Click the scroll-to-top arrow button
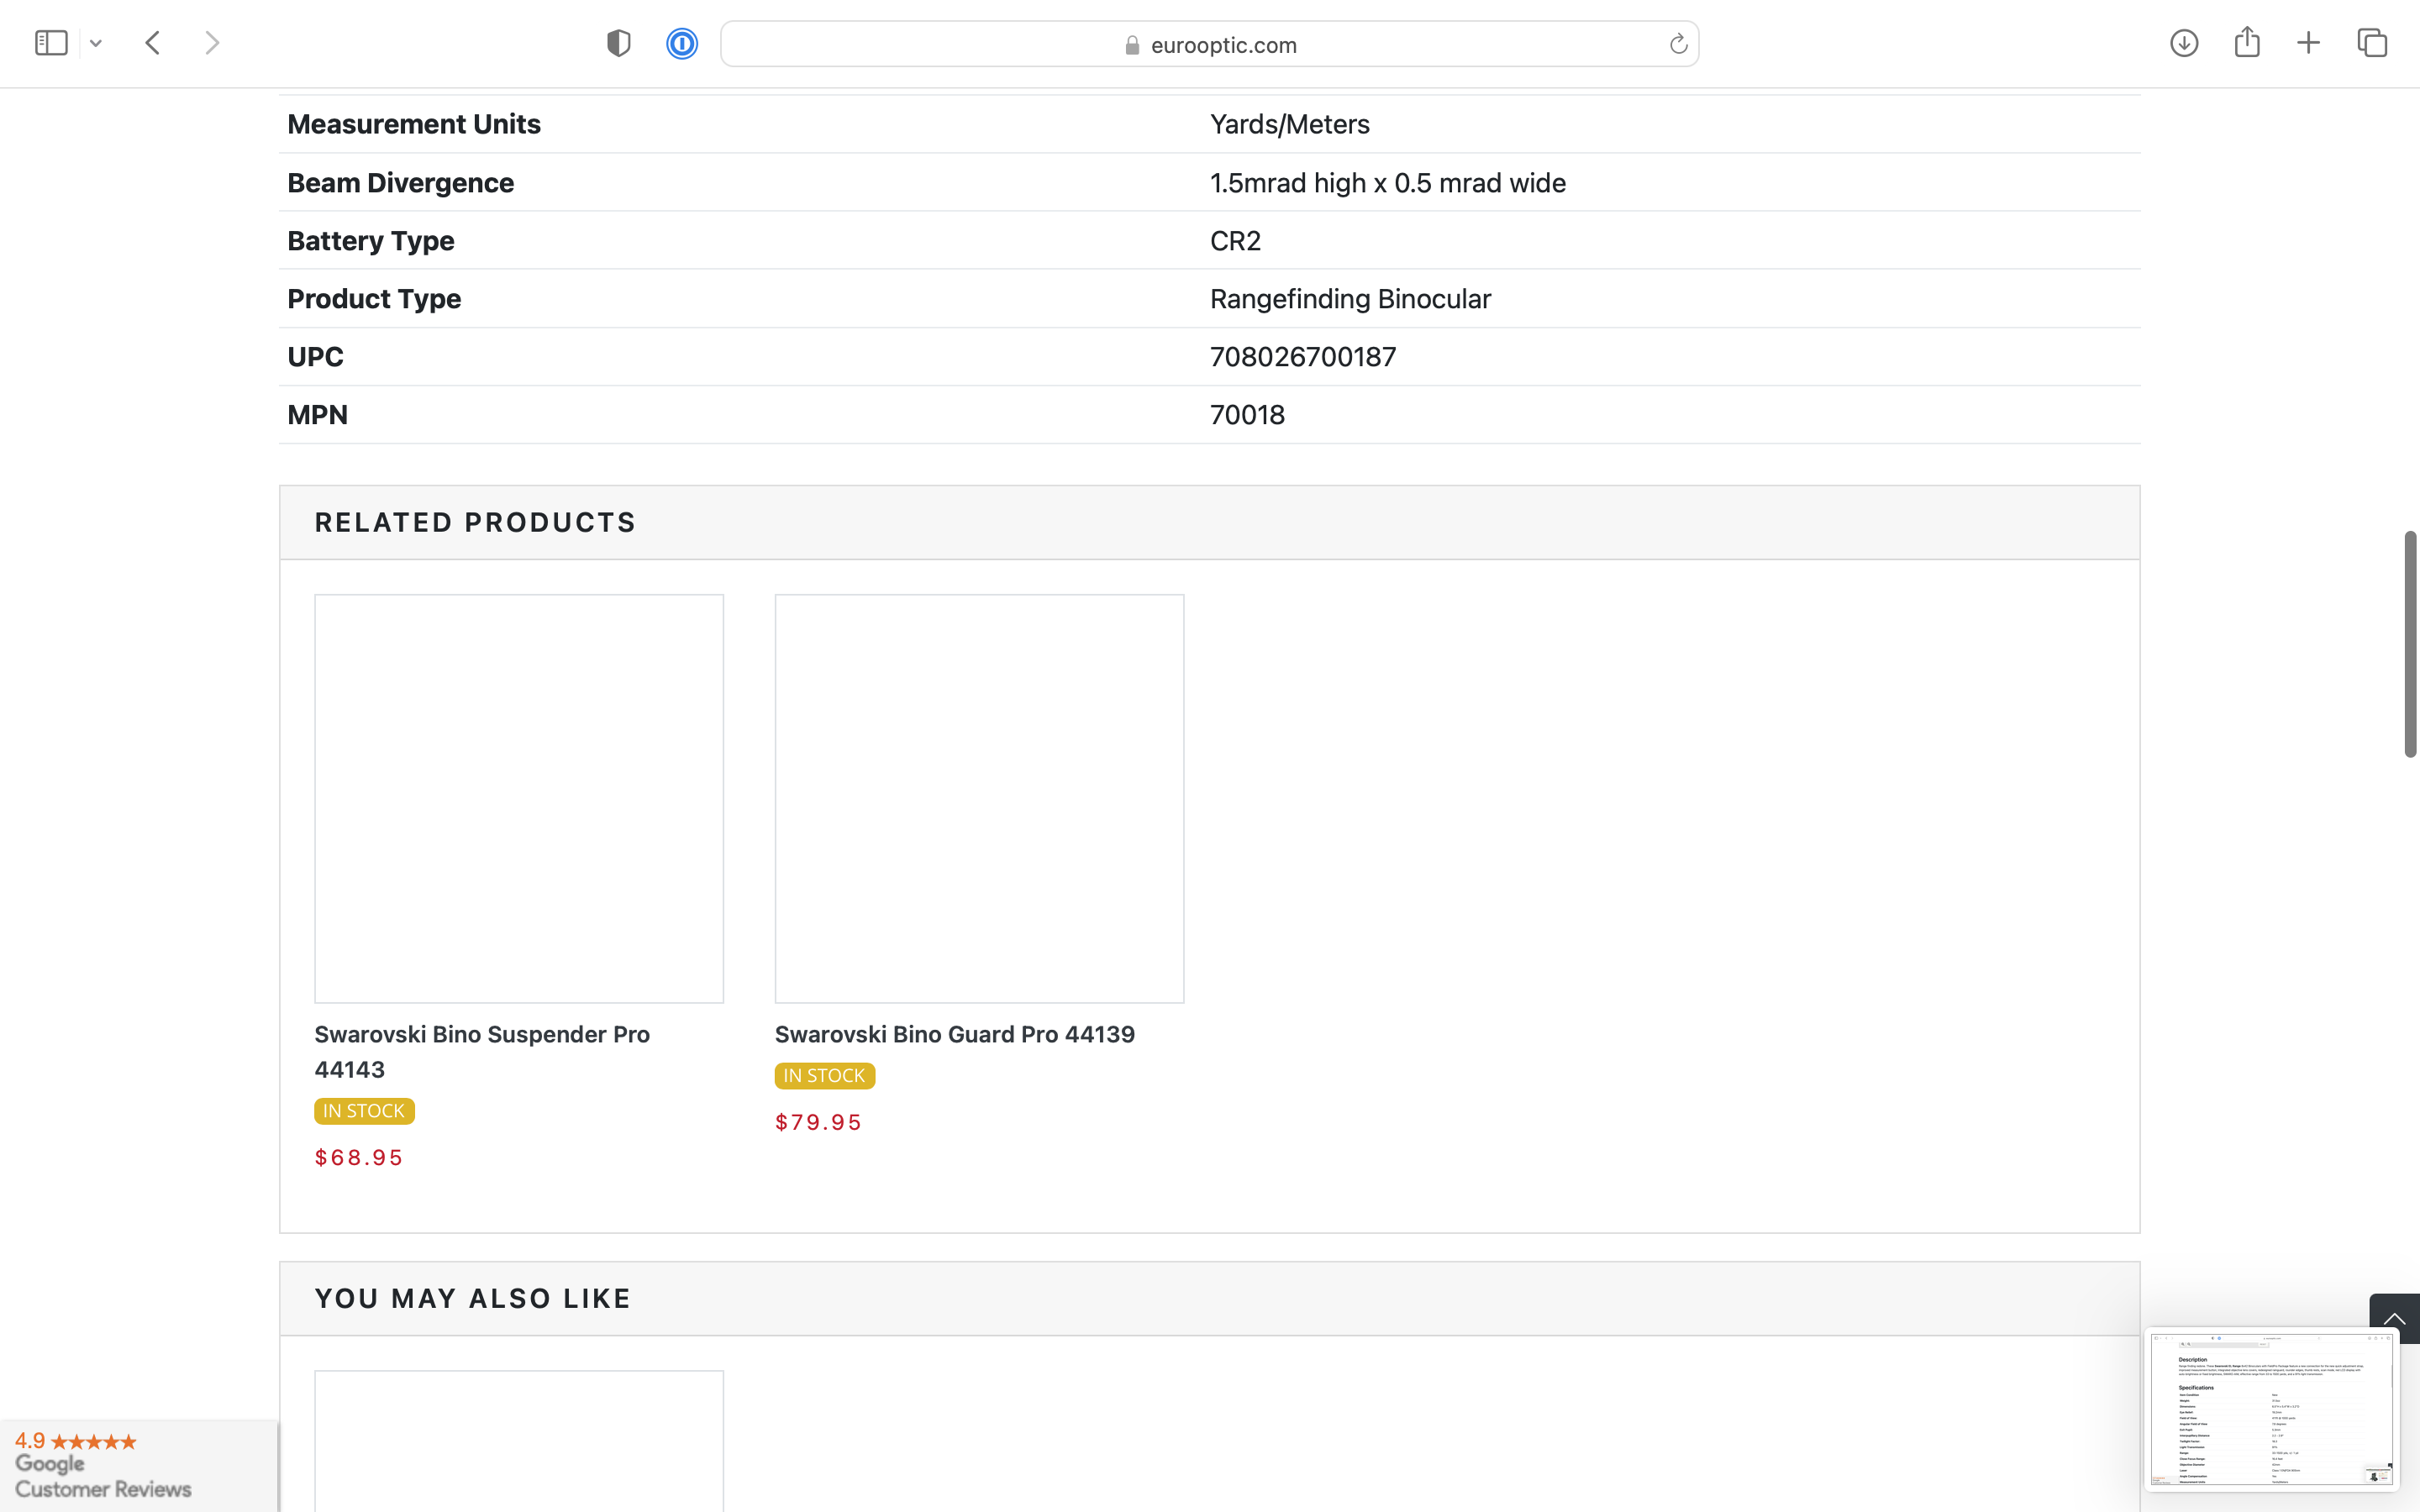2420x1512 pixels. click(x=2394, y=1318)
